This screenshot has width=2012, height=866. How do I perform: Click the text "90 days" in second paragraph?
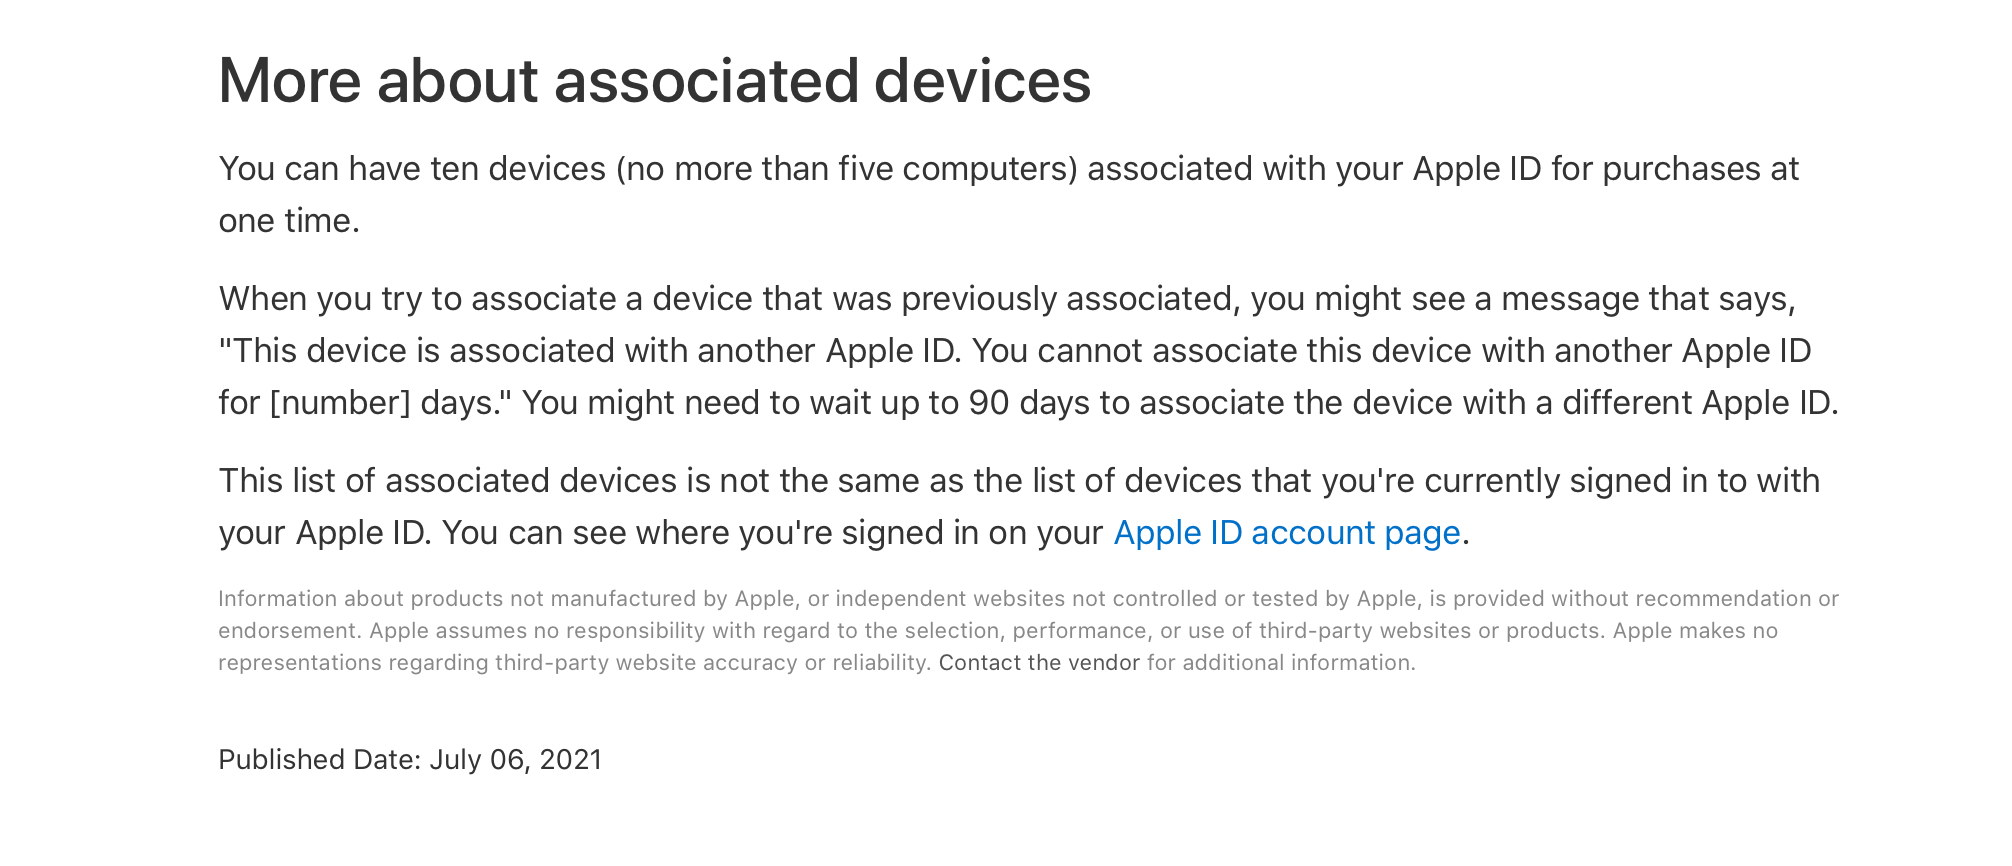1029,403
